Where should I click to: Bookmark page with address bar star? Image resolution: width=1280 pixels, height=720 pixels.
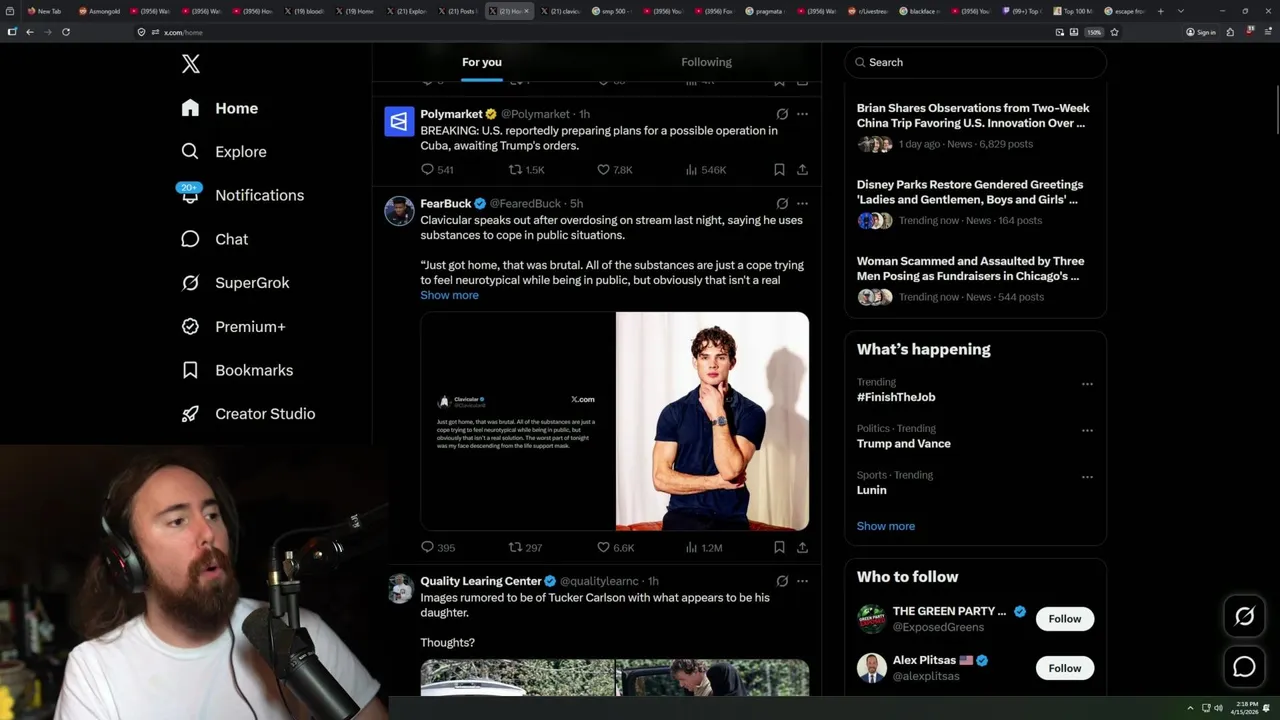click(x=1114, y=32)
